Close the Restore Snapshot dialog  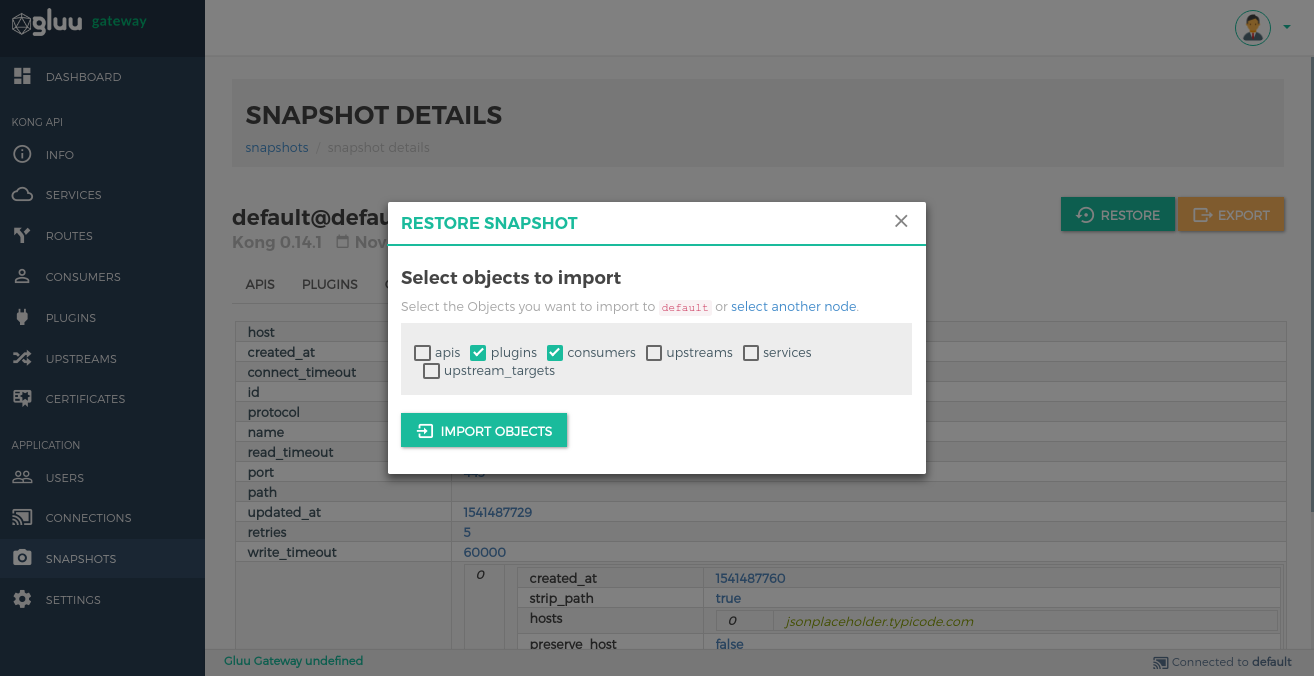pyautogui.click(x=901, y=221)
